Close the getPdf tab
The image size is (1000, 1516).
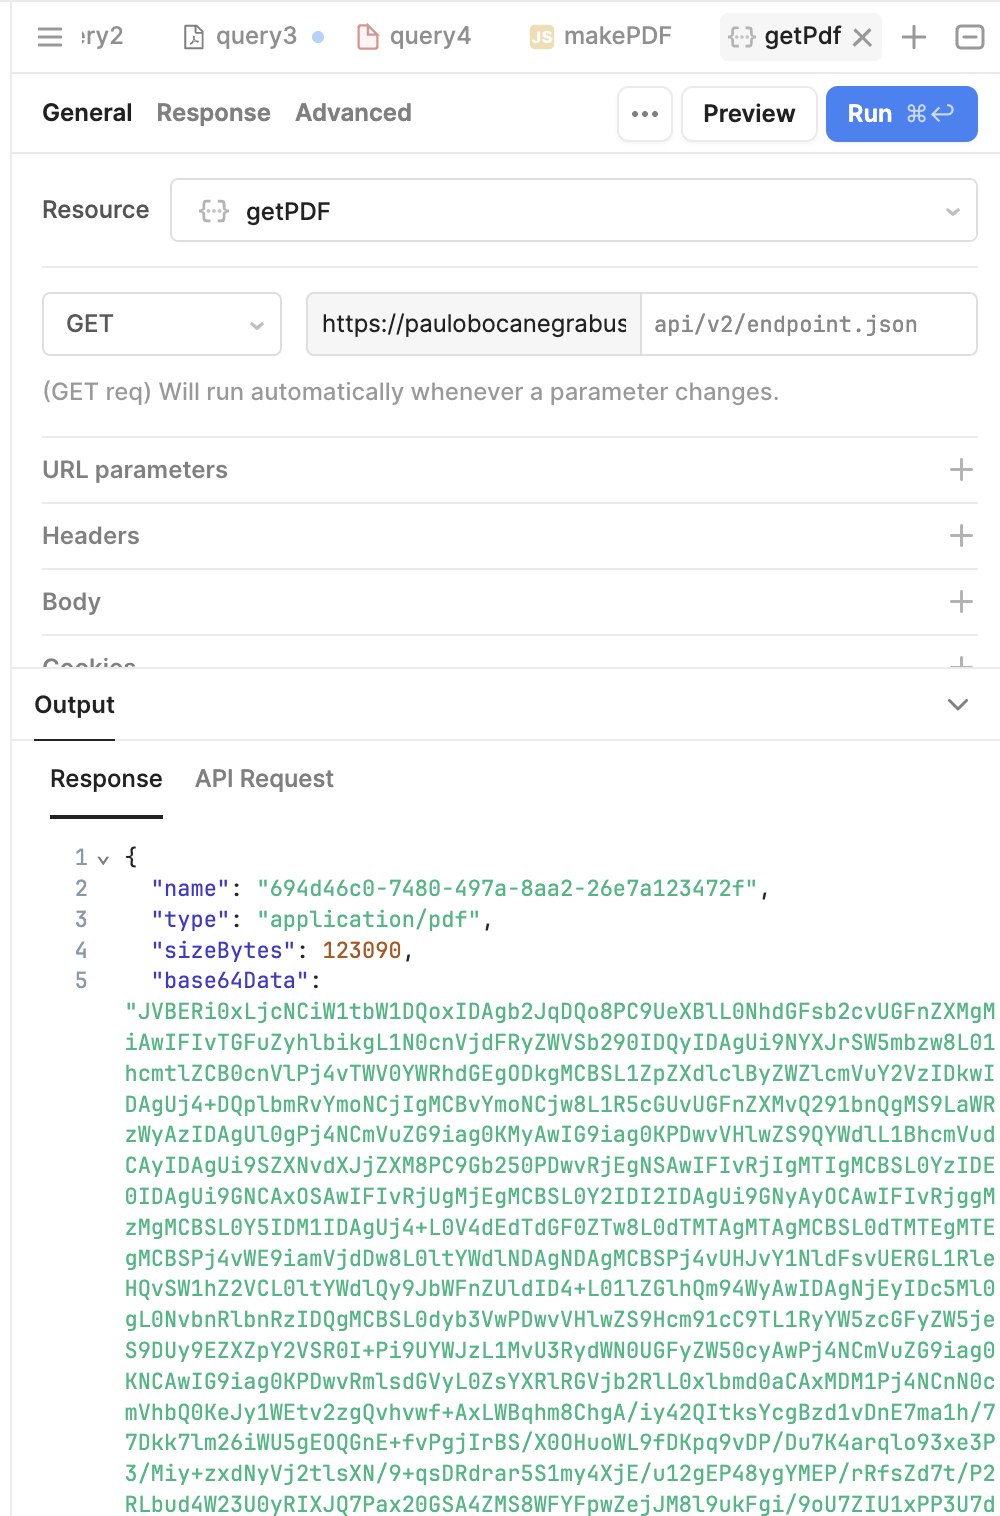click(x=862, y=36)
